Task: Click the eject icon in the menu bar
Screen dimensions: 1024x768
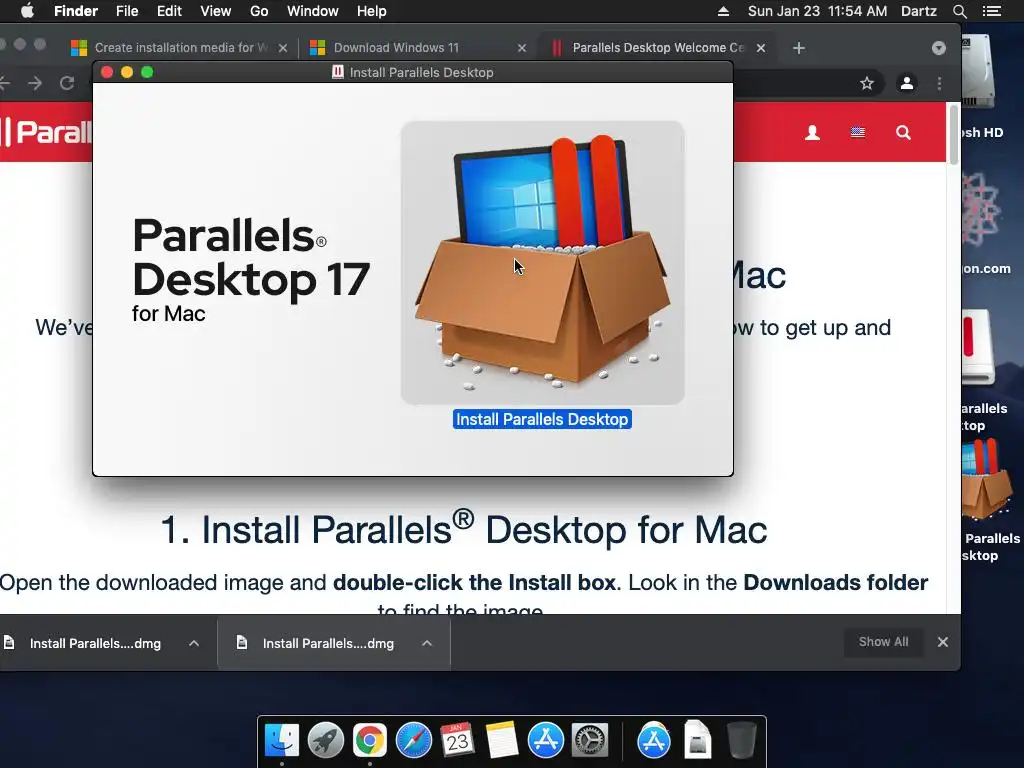Action: [x=723, y=11]
